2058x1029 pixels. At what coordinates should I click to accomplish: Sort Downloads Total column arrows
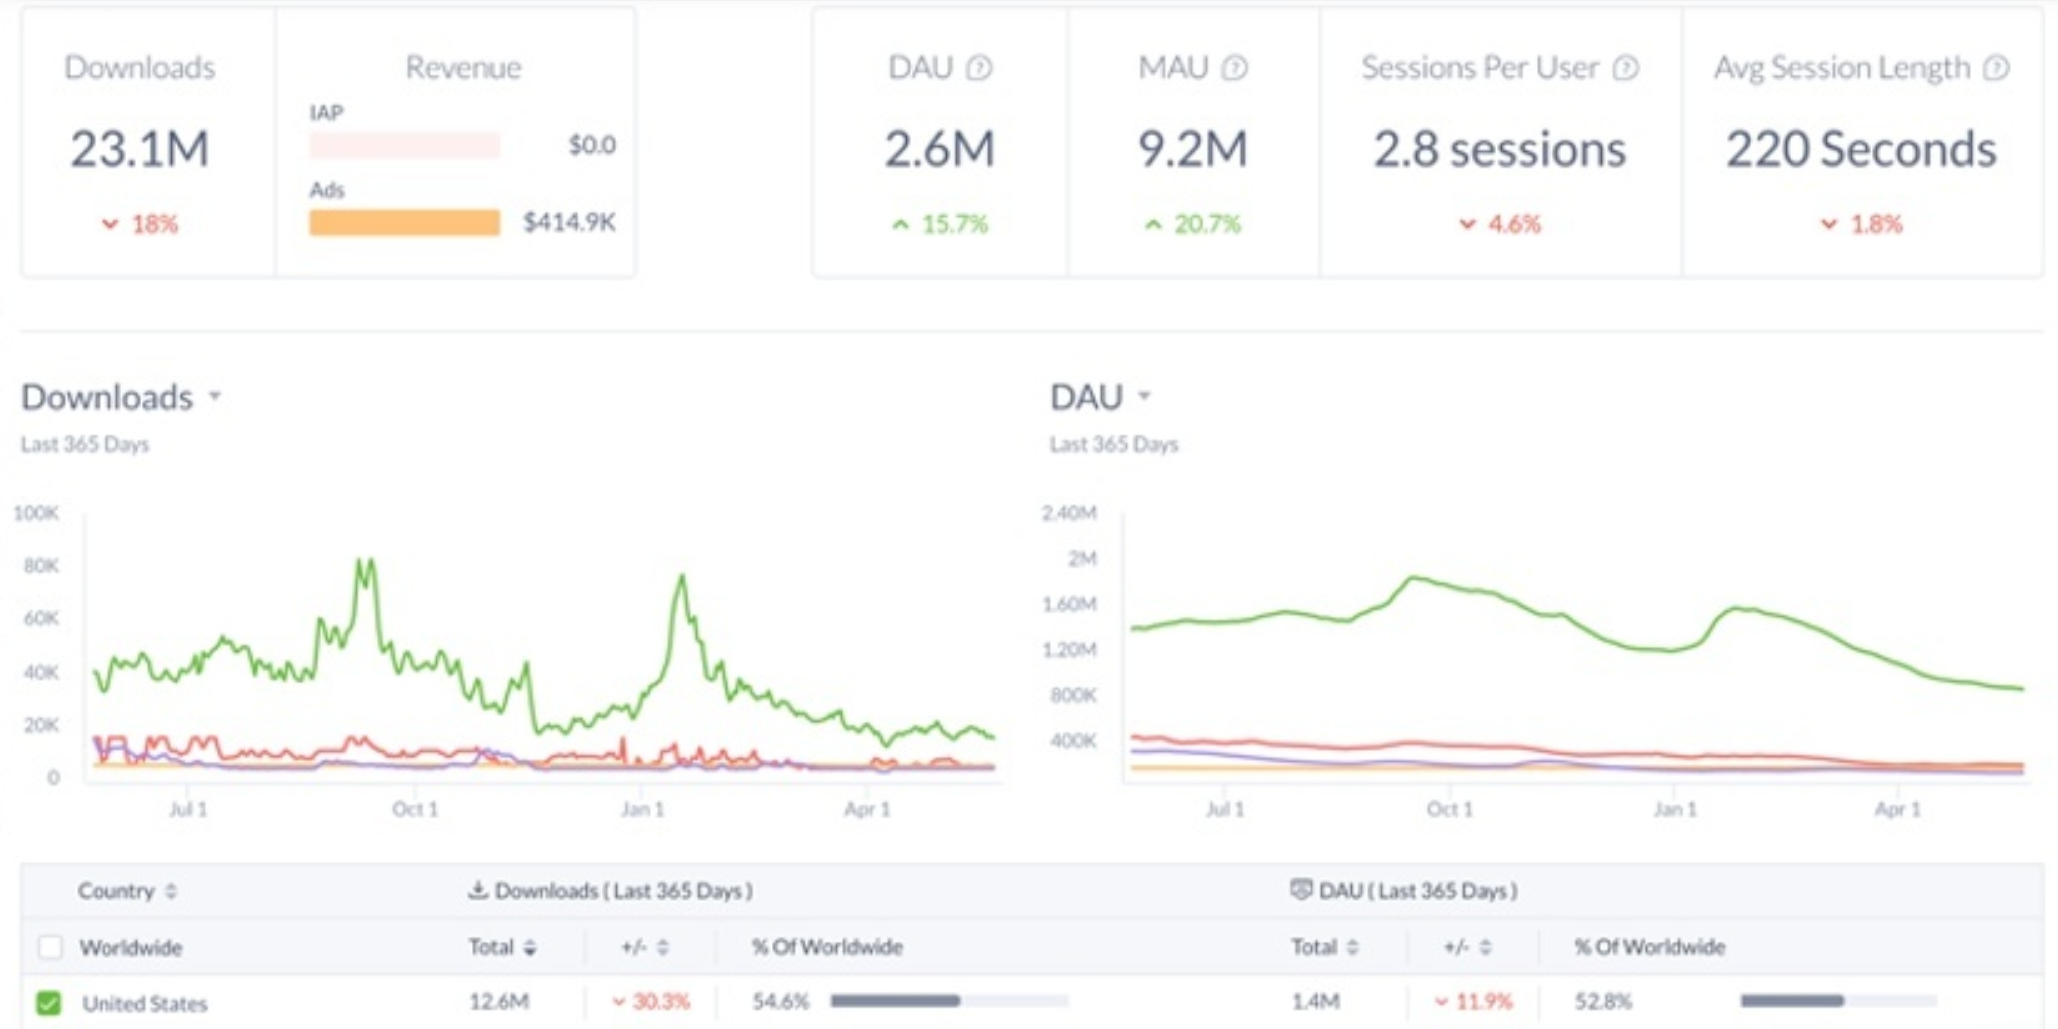click(x=530, y=947)
